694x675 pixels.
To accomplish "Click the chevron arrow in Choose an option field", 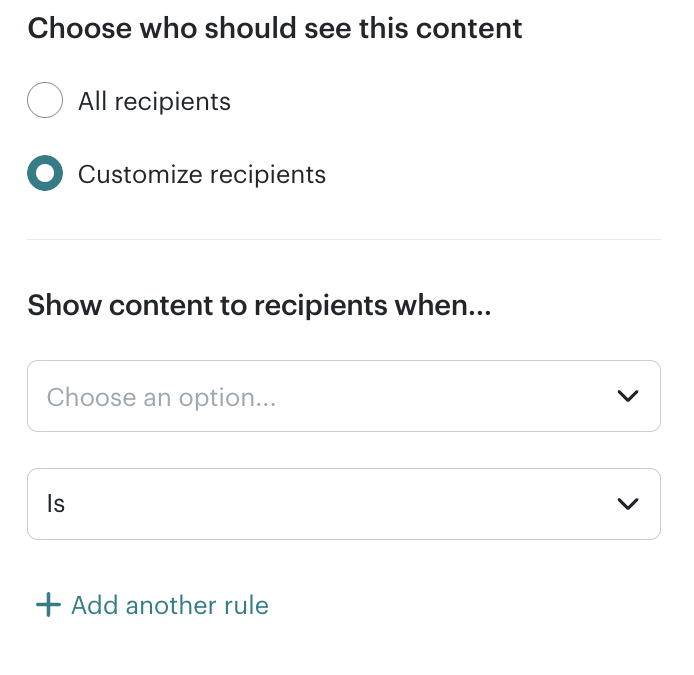I will point(628,396).
